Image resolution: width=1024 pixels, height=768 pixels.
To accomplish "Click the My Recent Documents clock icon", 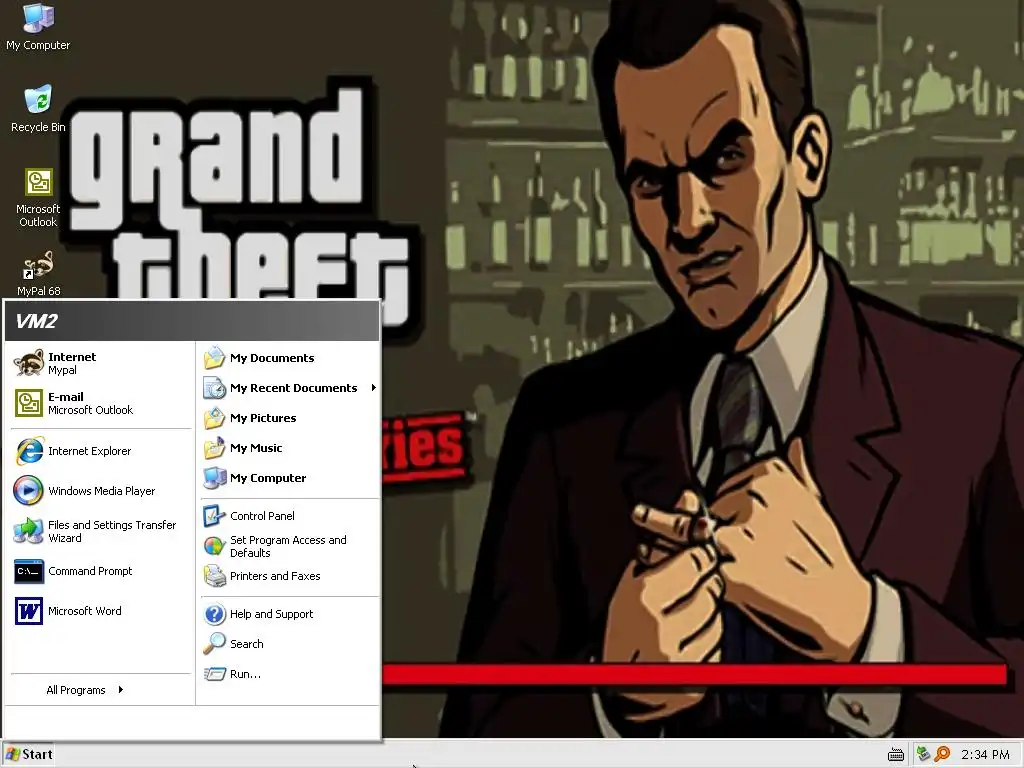I will coord(214,388).
